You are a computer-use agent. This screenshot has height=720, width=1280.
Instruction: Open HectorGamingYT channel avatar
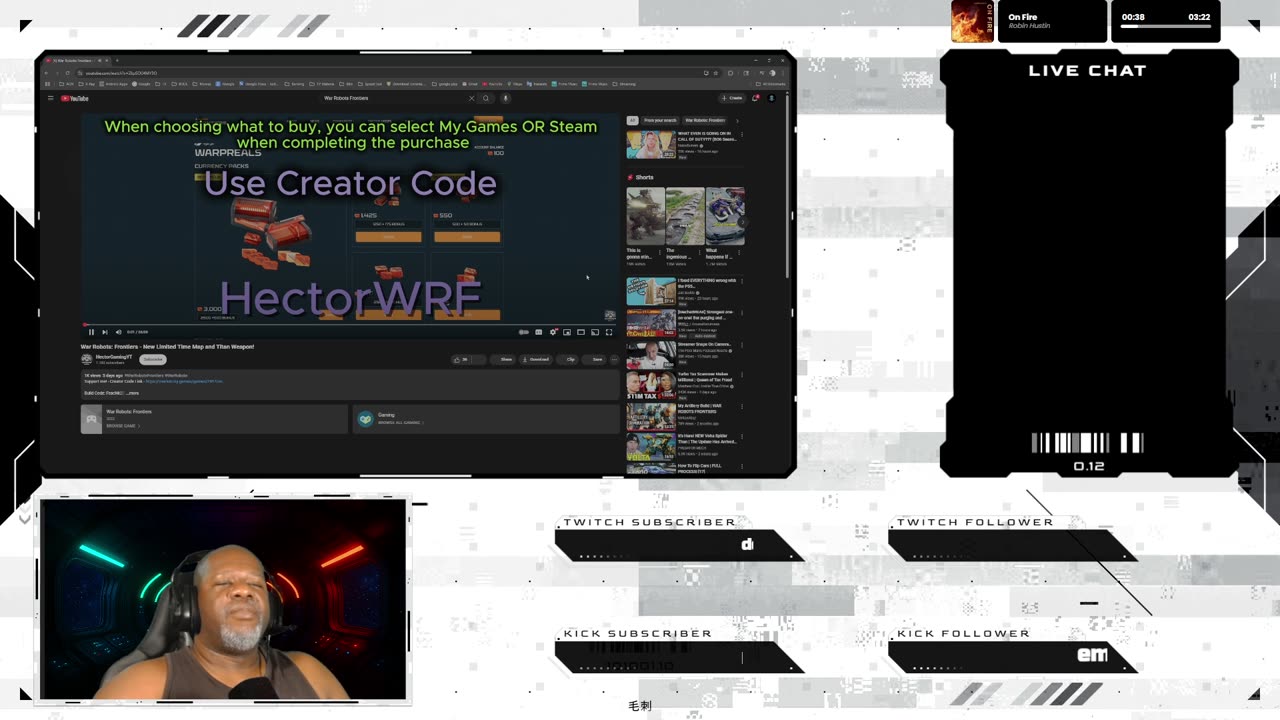(86, 360)
